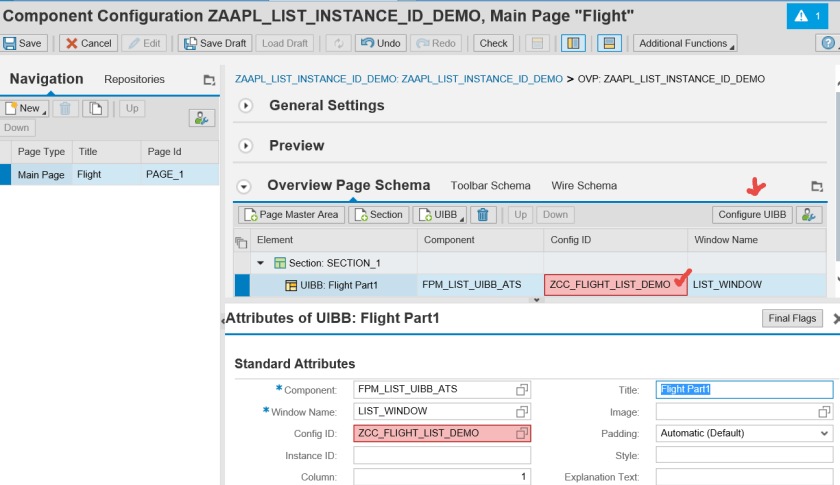Click the Save icon button in toolbar
840x485 pixels.
(23, 43)
